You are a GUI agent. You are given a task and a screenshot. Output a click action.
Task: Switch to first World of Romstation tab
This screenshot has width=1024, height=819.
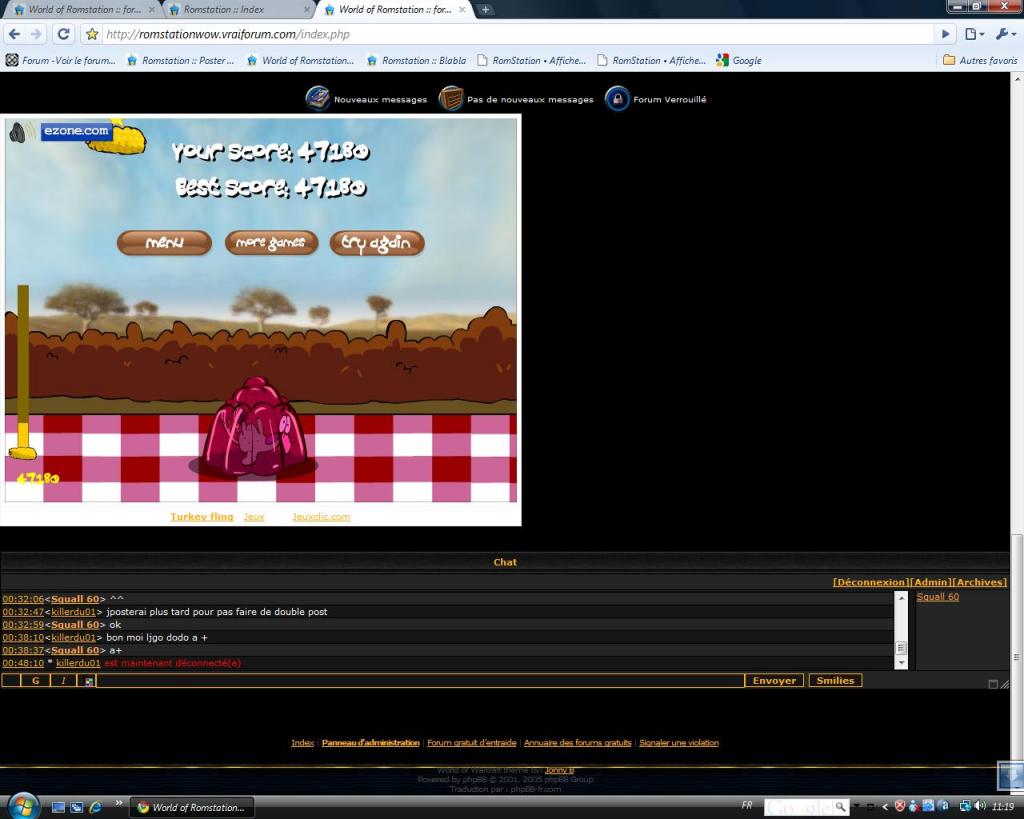84,9
